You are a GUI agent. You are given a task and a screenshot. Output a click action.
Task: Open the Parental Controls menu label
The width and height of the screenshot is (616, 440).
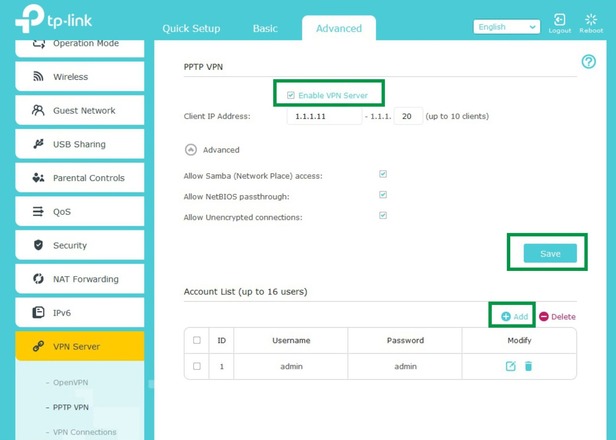tap(89, 178)
